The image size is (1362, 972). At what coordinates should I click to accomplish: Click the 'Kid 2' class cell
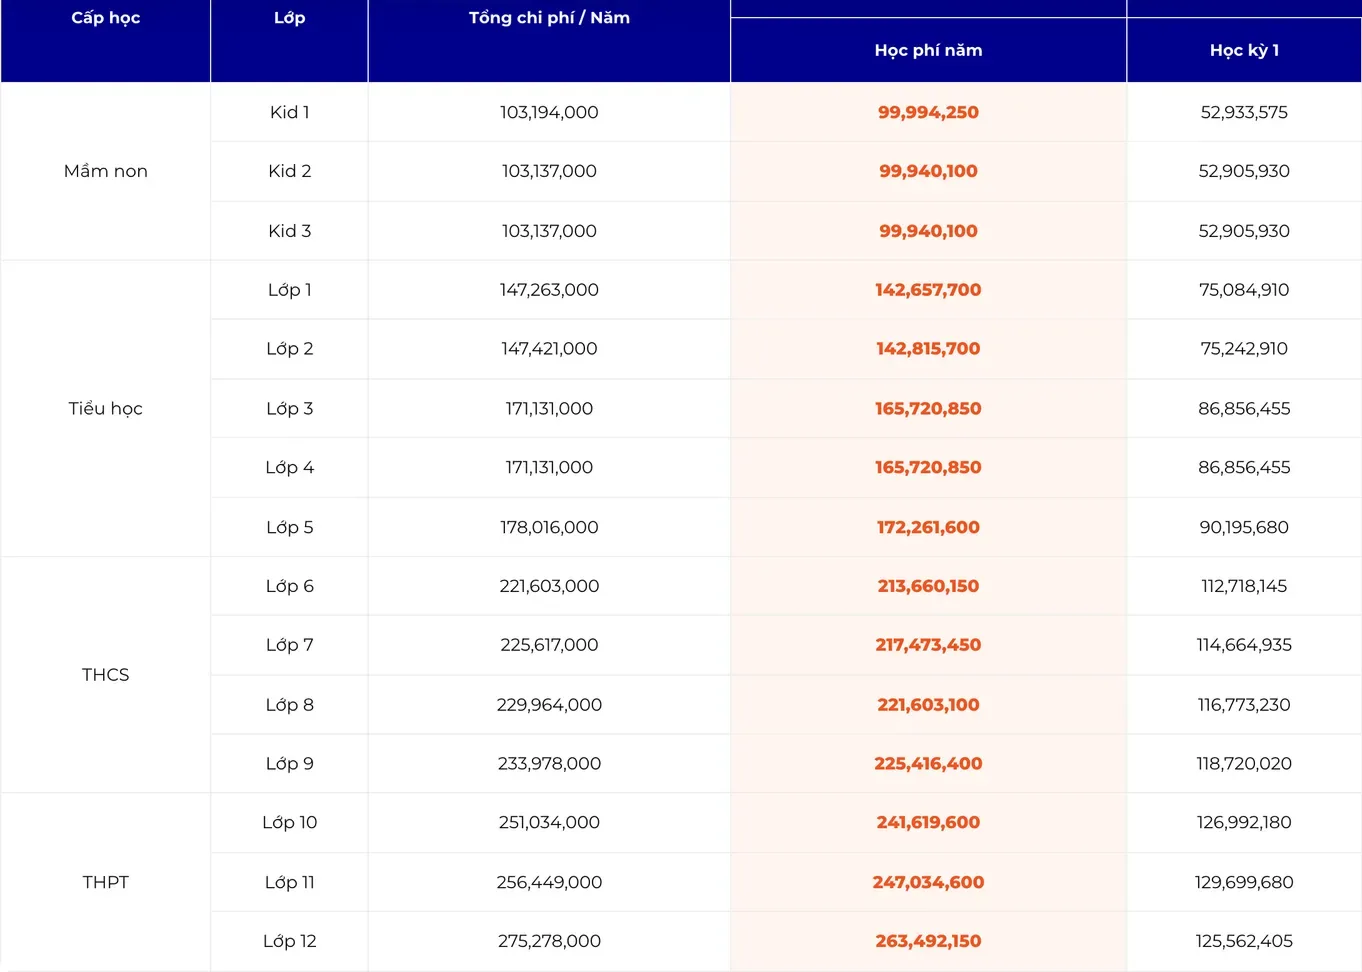(x=289, y=171)
